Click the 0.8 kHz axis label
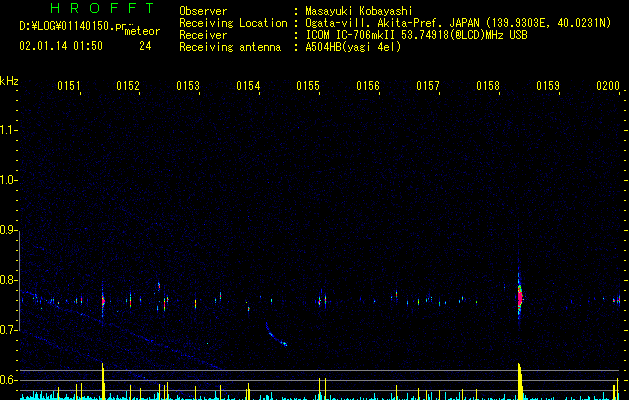Screen dimensions: 629x400 pos(9,280)
